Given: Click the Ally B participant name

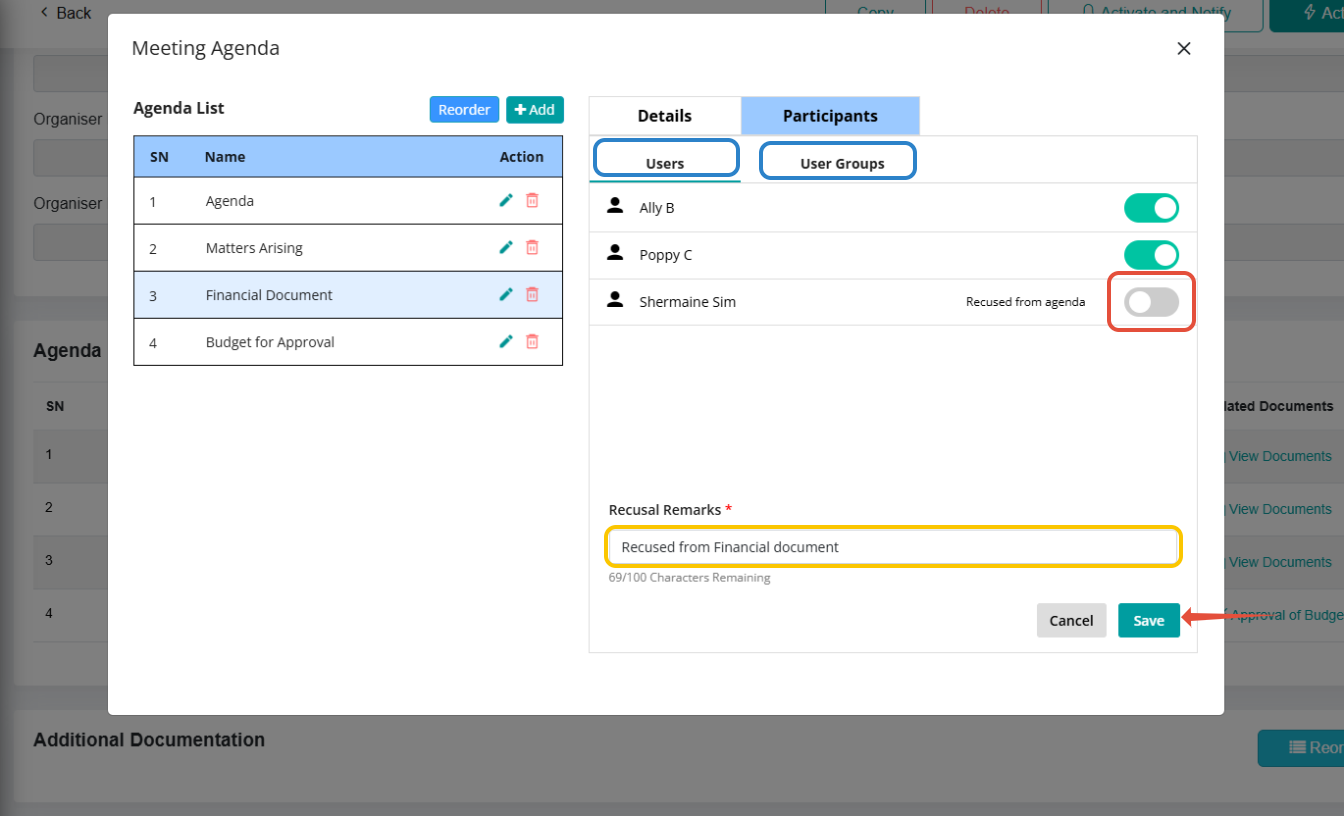Looking at the screenshot, I should tap(657, 208).
